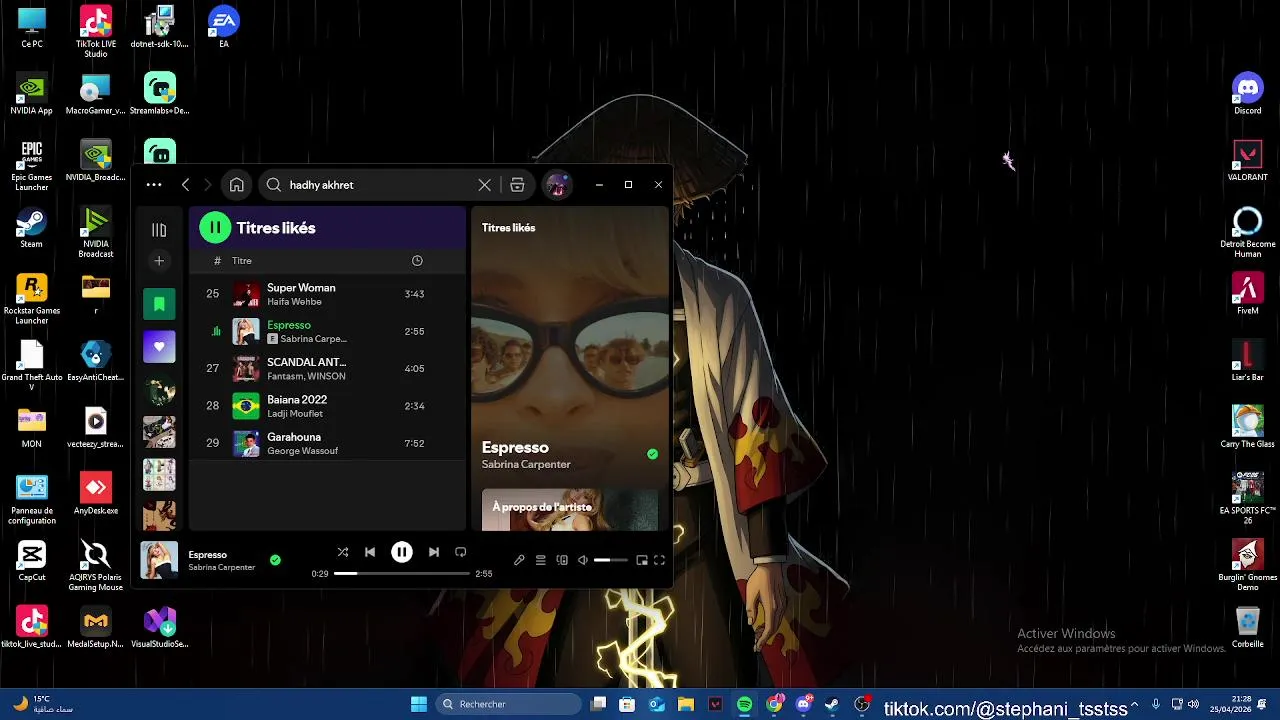Open Spotify Home page
Viewport: 1280px width, 720px height.
[x=236, y=185]
